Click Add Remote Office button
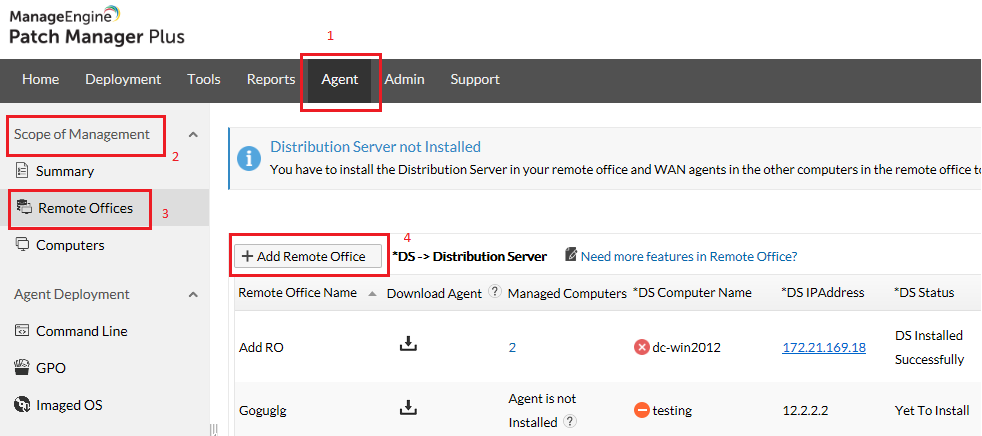Viewport: 982px width, 436px height. pyautogui.click(x=307, y=256)
